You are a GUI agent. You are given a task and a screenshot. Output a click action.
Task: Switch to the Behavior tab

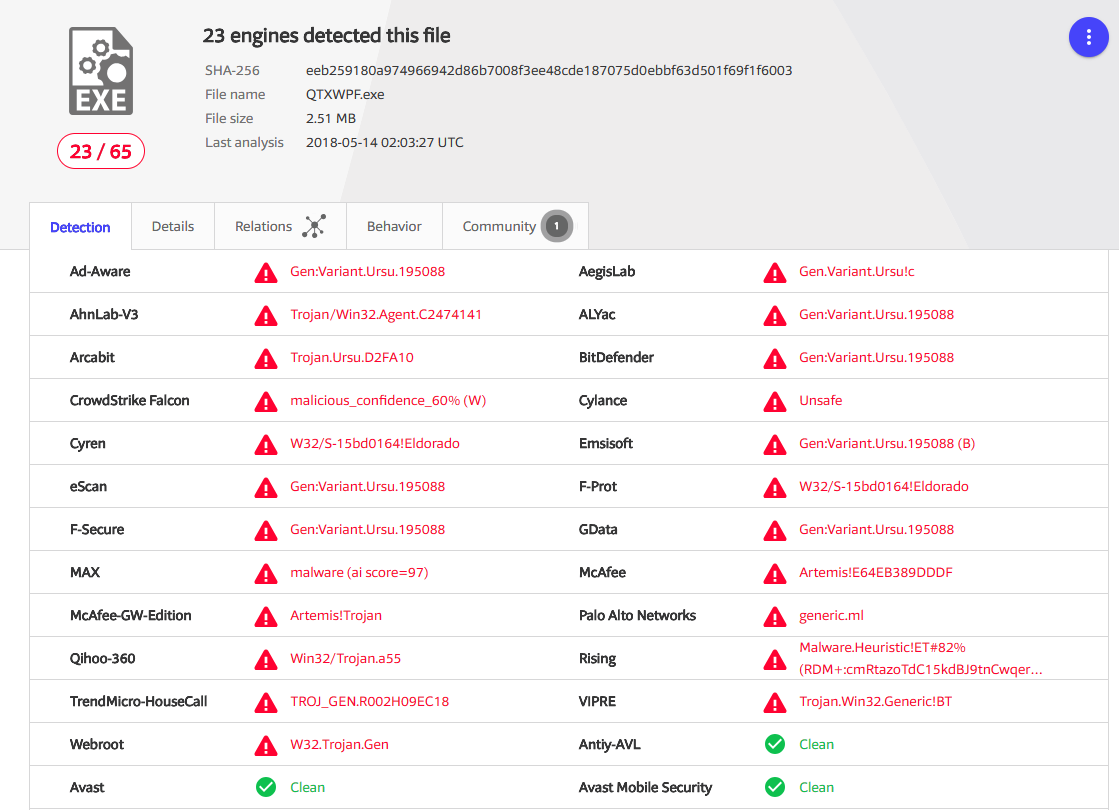(x=394, y=226)
